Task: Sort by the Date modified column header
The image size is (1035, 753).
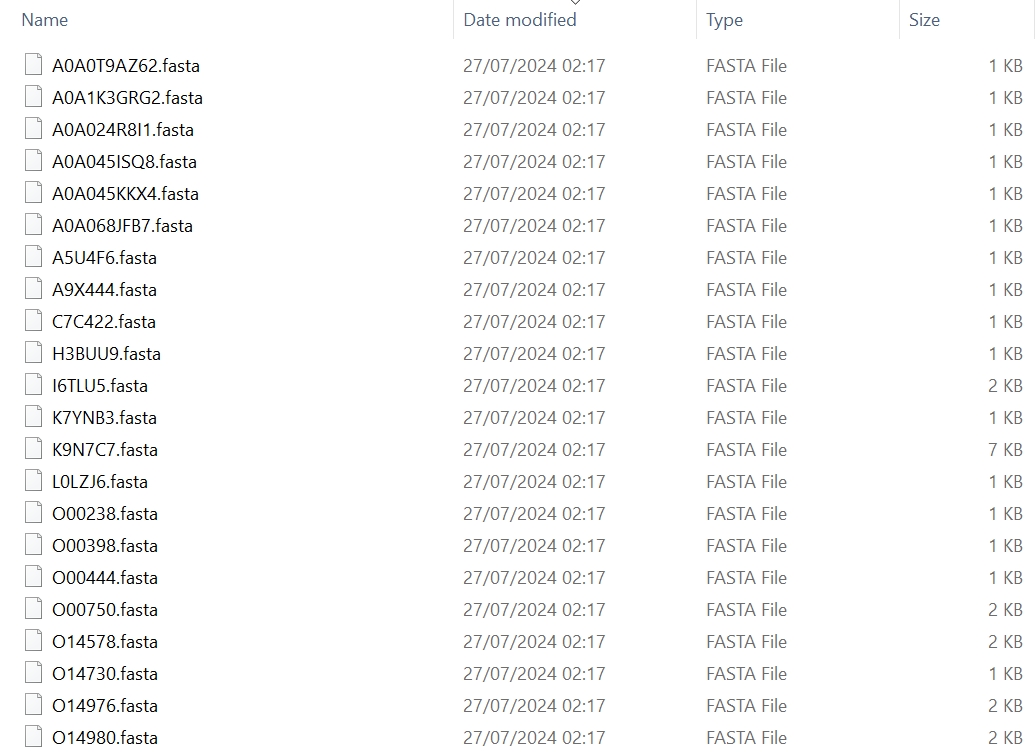Action: coord(519,20)
